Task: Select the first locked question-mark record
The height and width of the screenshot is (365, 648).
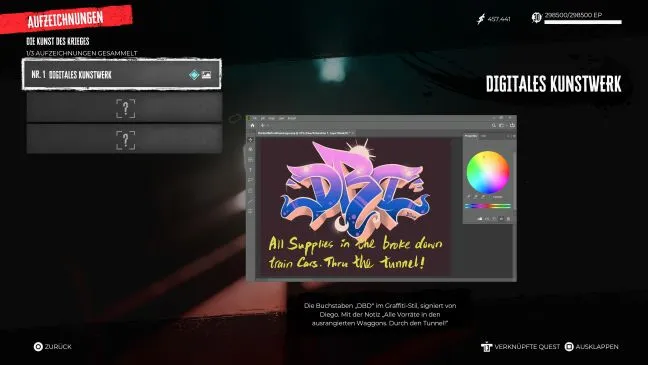Action: 124,108
